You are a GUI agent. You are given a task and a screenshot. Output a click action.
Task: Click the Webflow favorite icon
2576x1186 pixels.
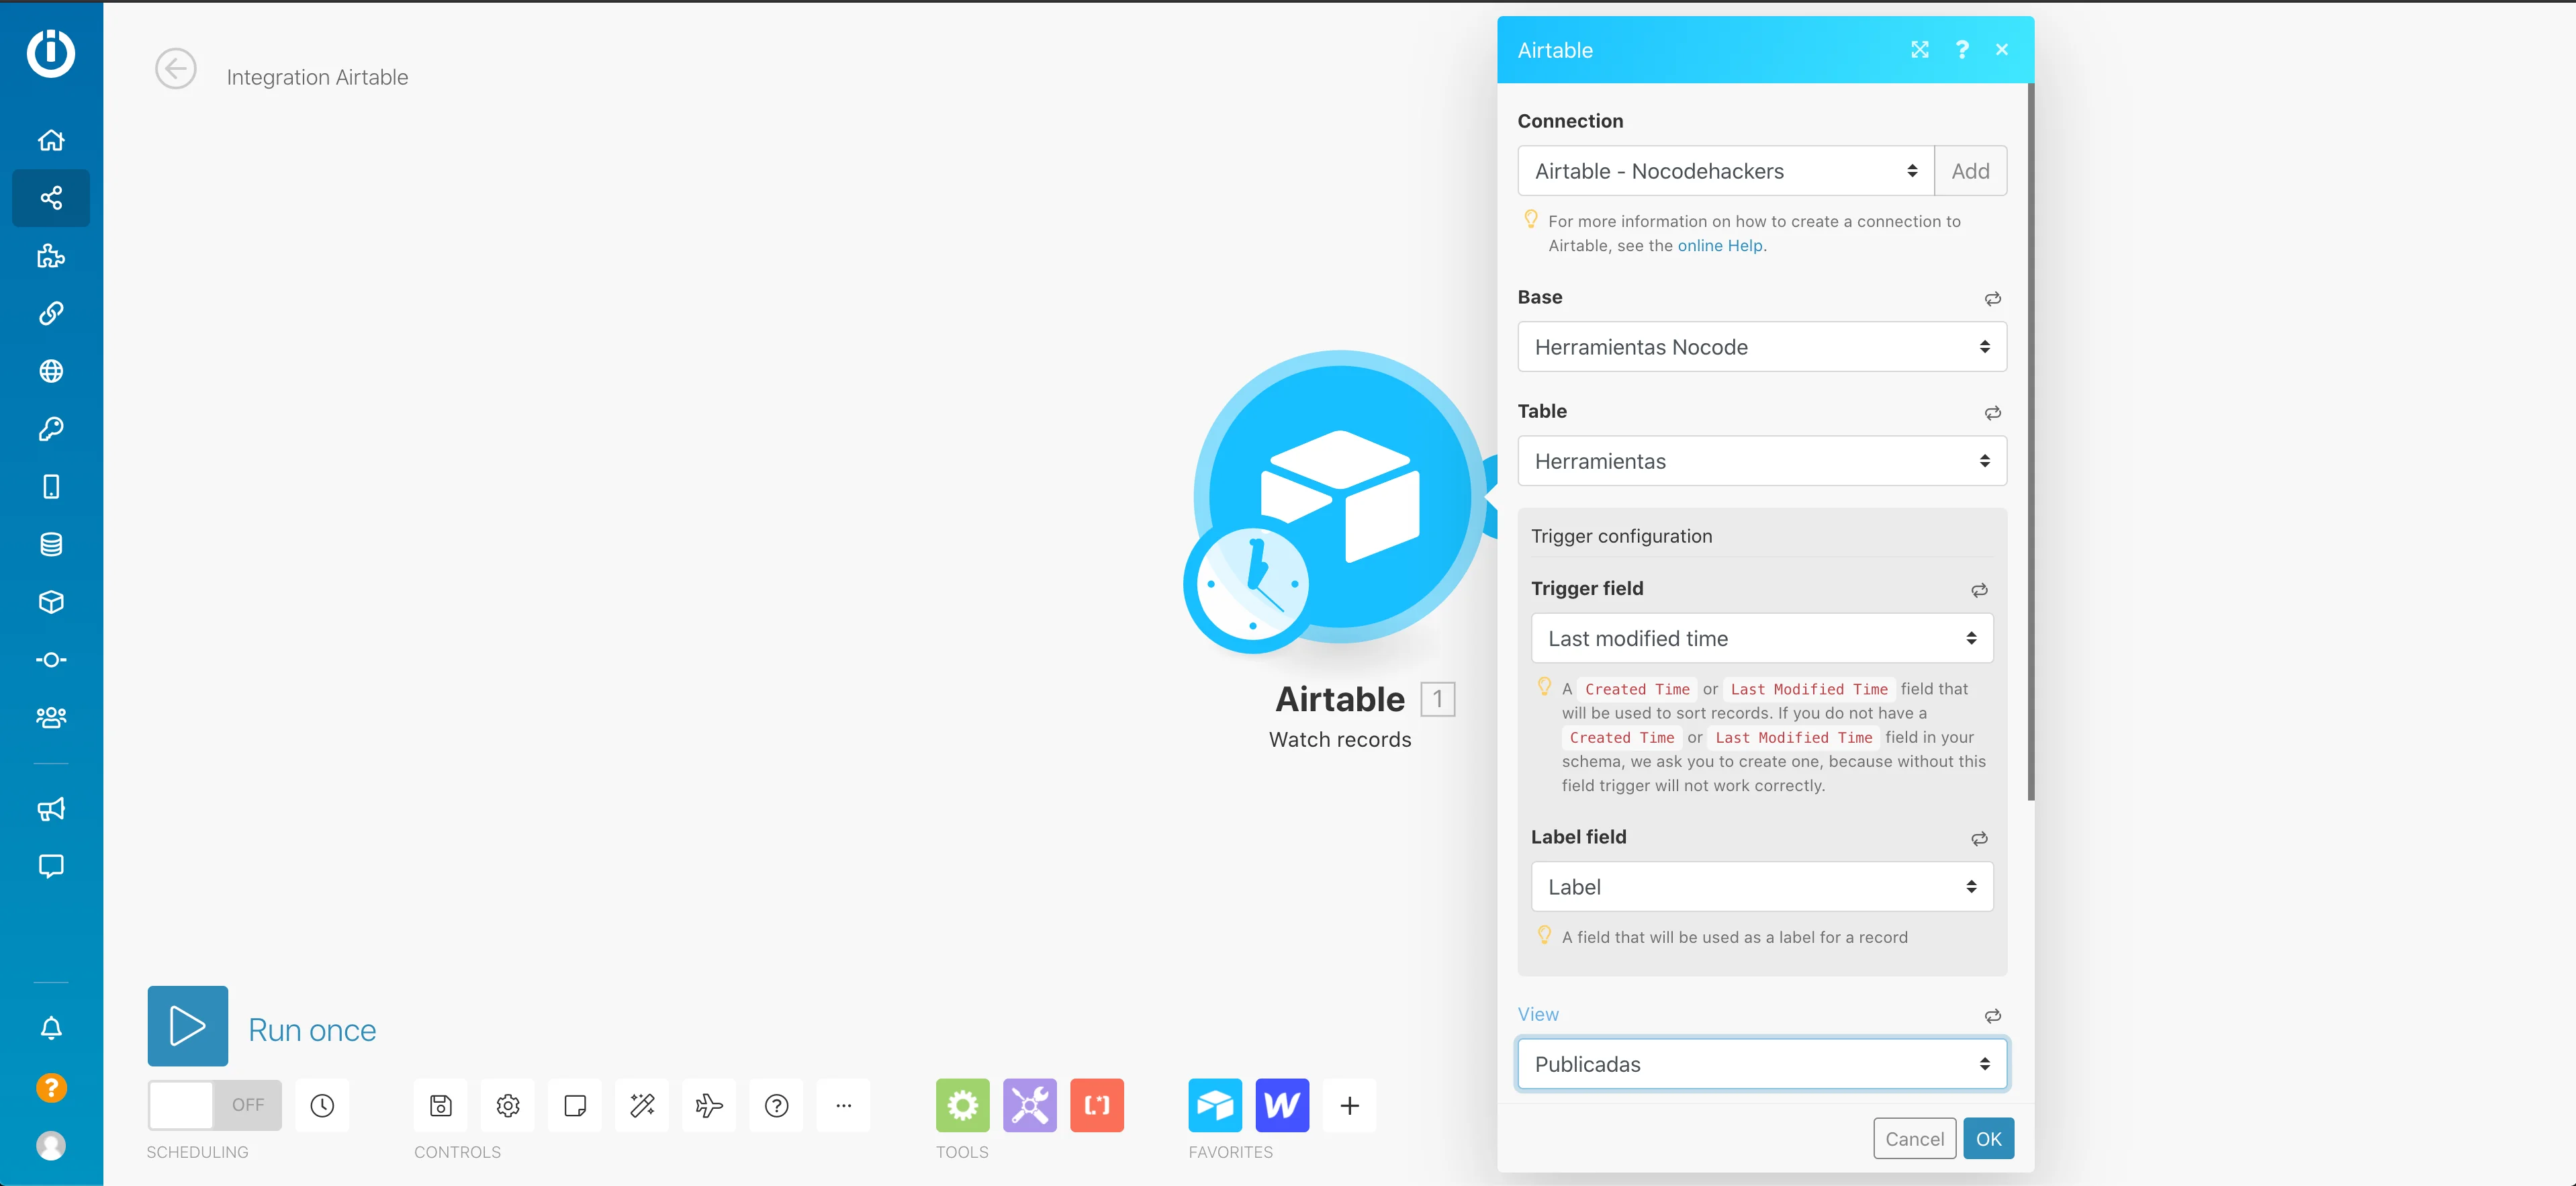[1282, 1105]
